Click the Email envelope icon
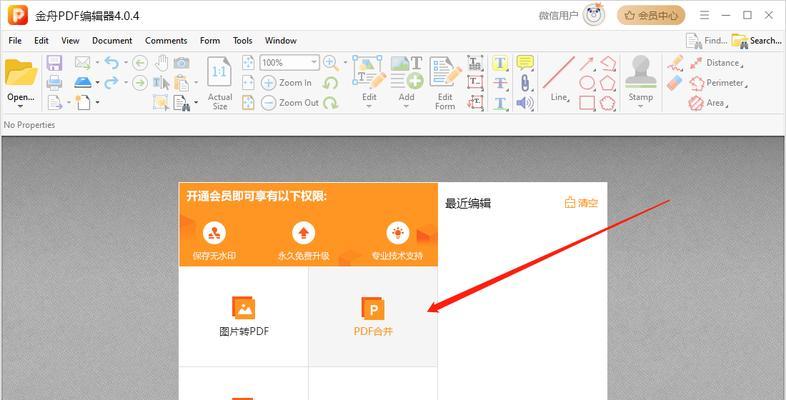This screenshot has width=786, height=400. 82,63
